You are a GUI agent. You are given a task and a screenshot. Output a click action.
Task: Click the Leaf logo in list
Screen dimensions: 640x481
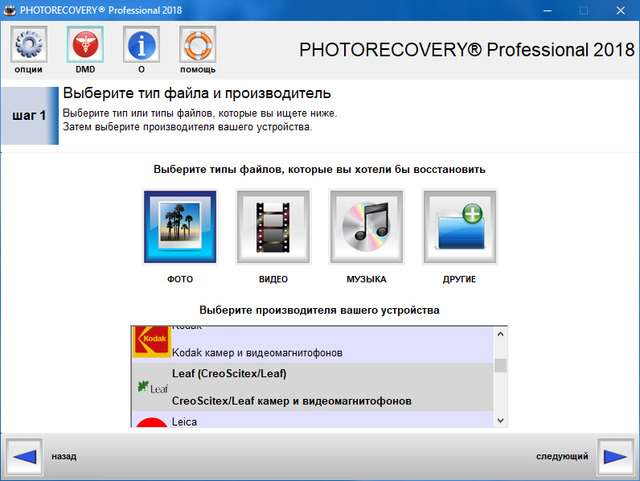[x=152, y=387]
